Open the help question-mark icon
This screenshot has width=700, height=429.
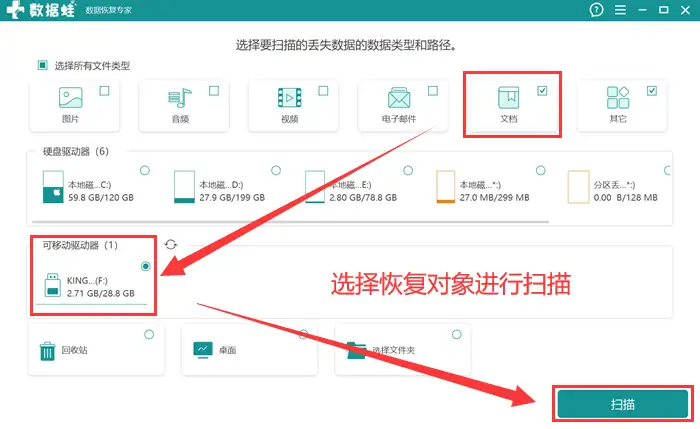point(596,10)
